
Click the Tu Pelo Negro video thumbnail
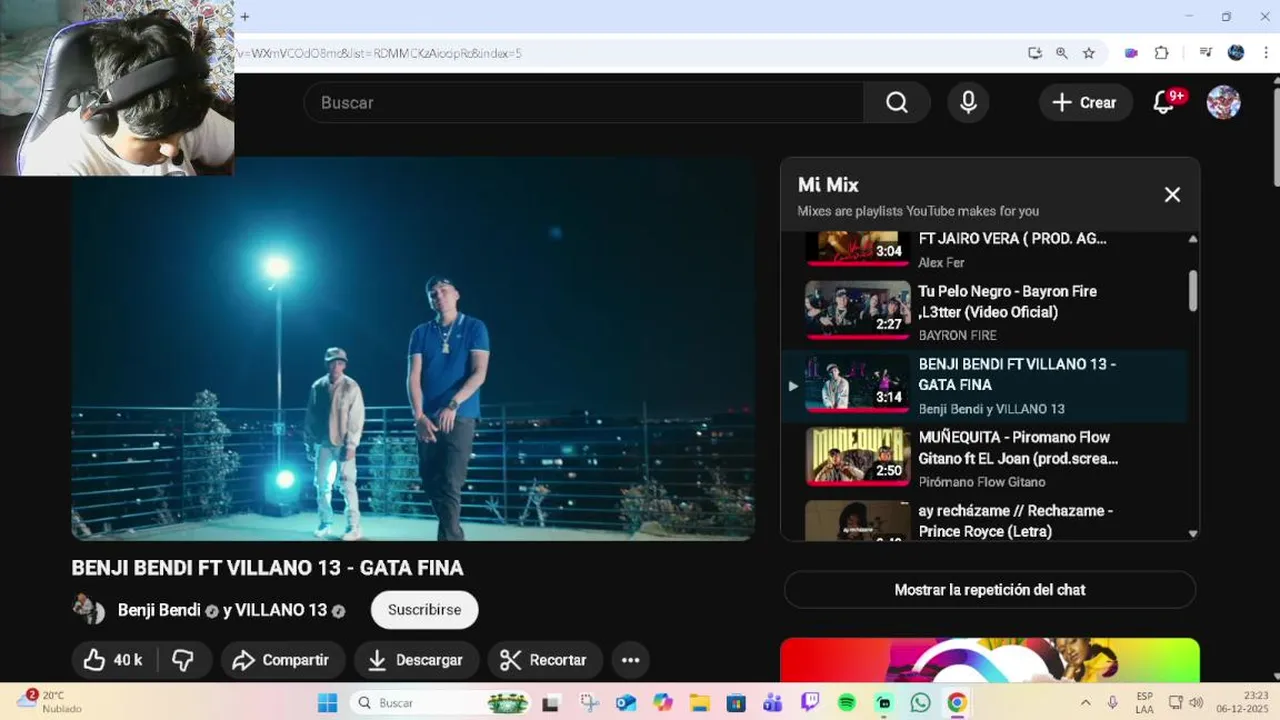[858, 310]
